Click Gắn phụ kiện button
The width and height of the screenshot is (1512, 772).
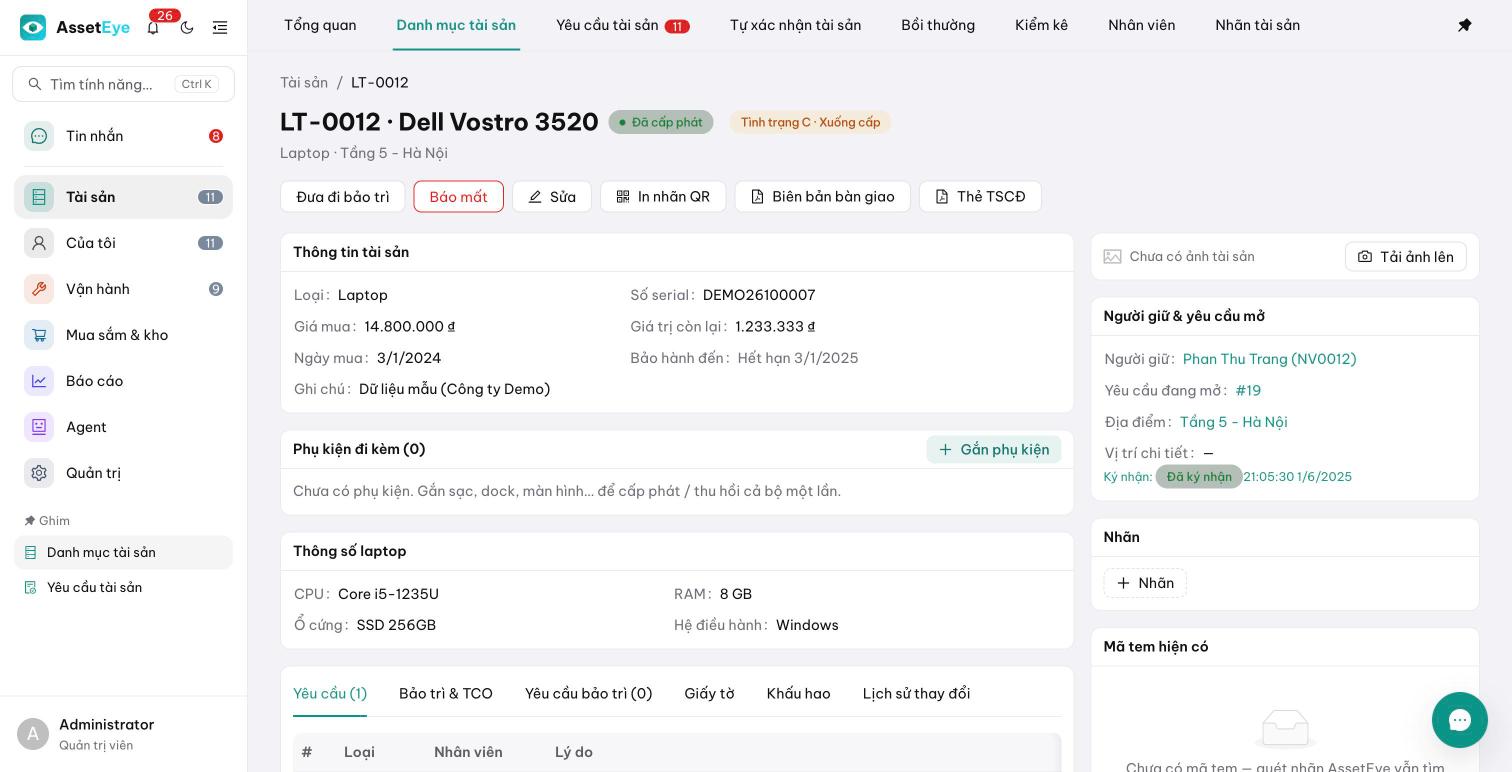[994, 450]
